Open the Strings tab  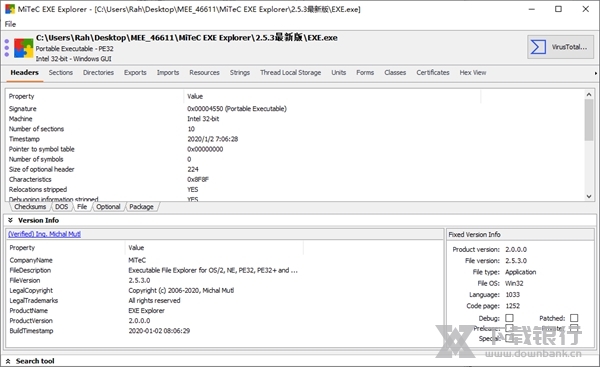240,73
